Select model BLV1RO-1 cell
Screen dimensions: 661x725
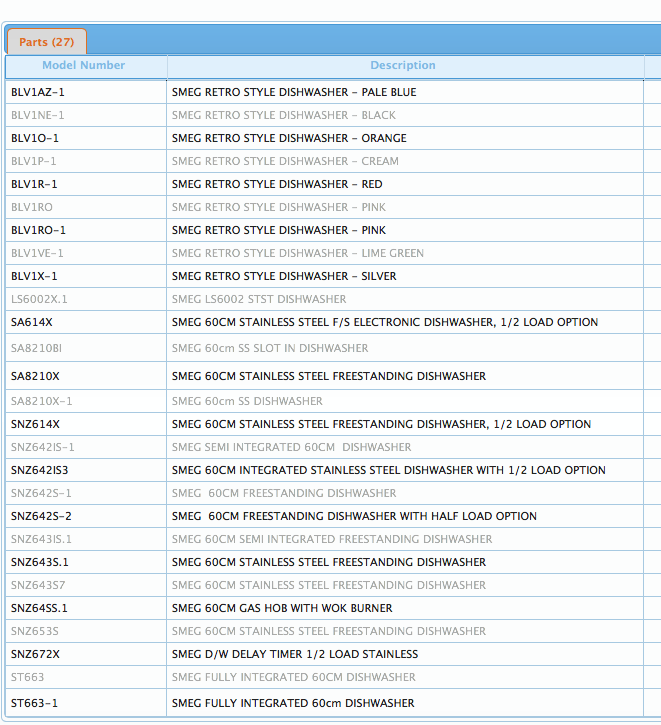[x=86, y=230]
